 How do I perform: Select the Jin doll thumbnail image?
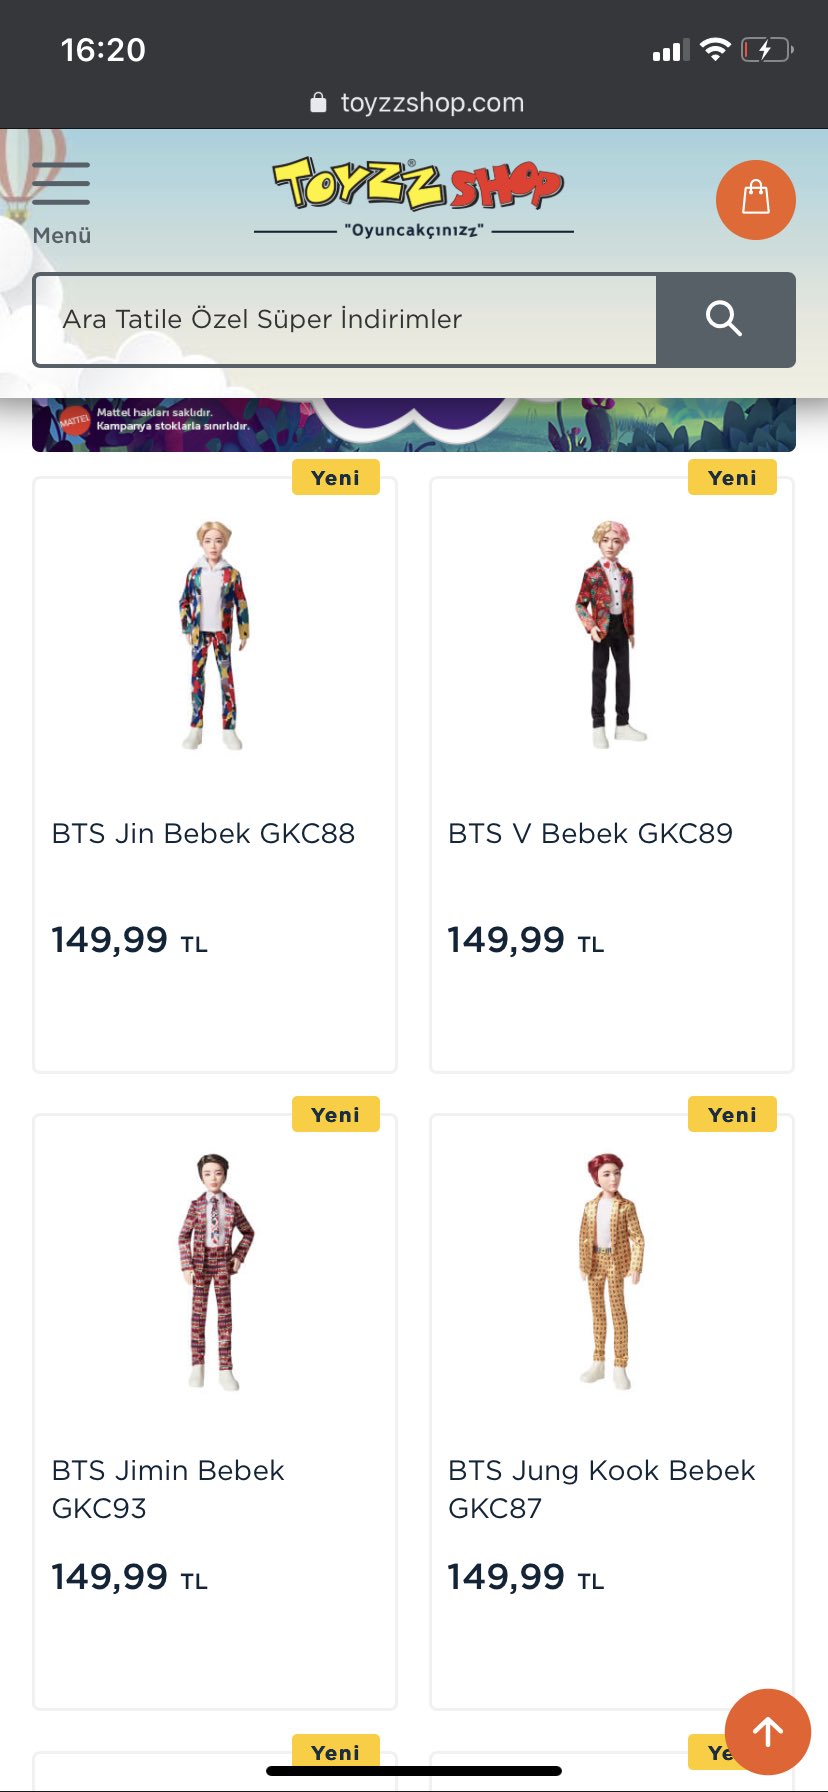(x=213, y=634)
